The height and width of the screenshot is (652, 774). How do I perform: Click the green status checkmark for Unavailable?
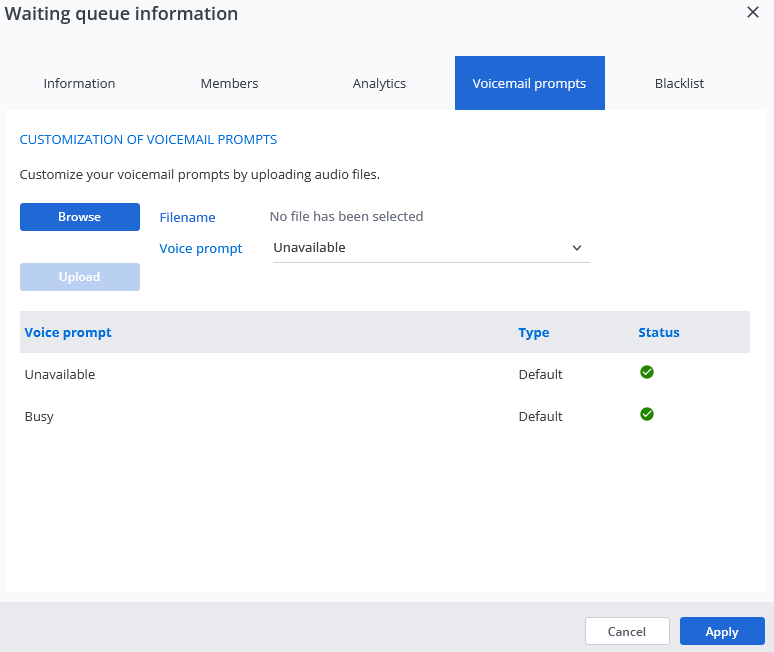coord(646,372)
